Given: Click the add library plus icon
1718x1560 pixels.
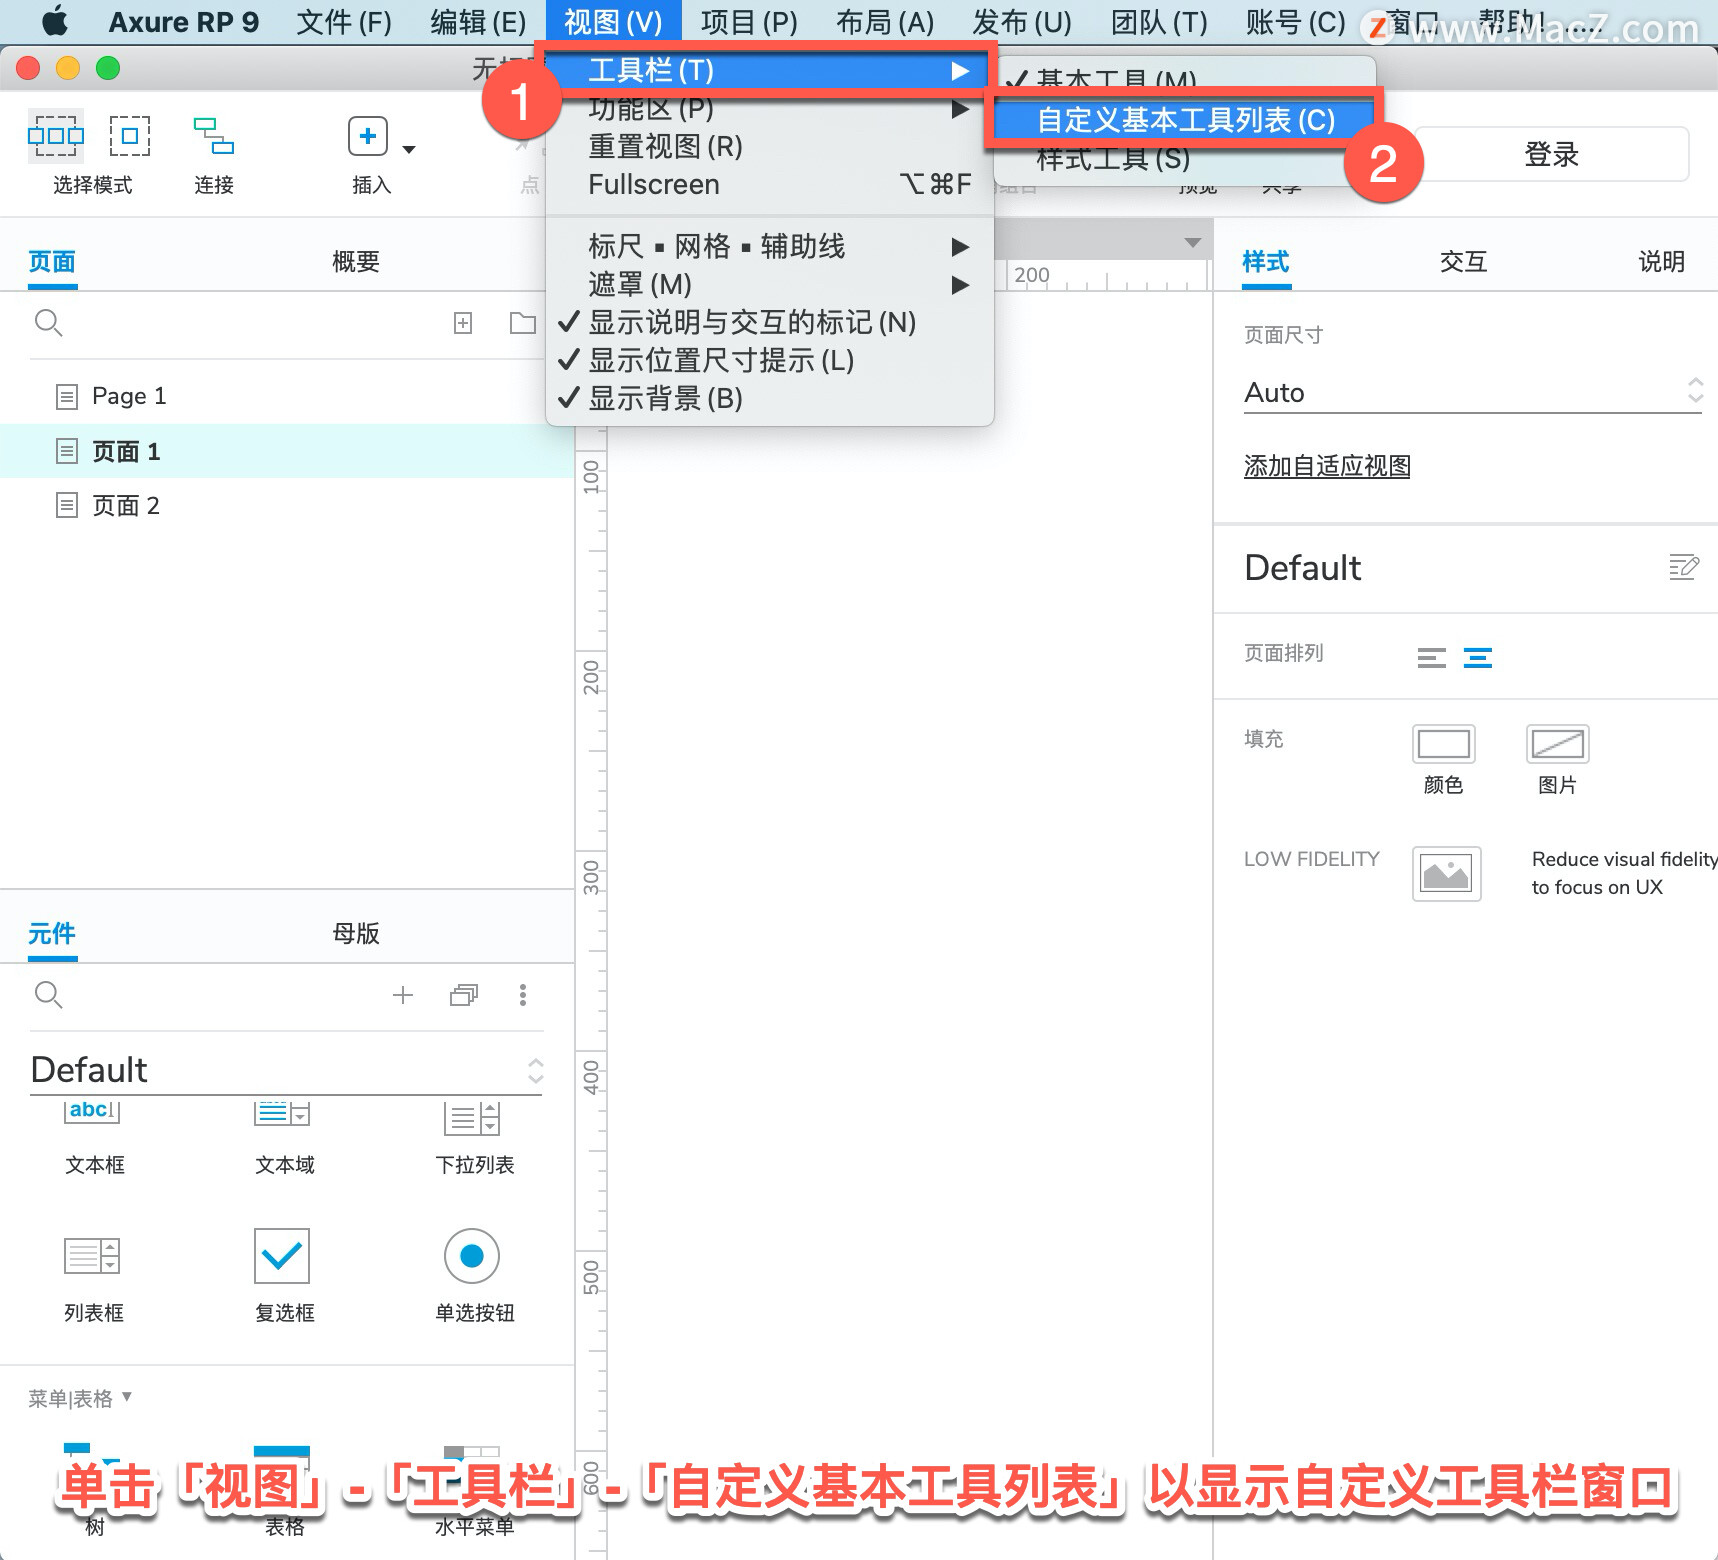Looking at the screenshot, I should [403, 995].
